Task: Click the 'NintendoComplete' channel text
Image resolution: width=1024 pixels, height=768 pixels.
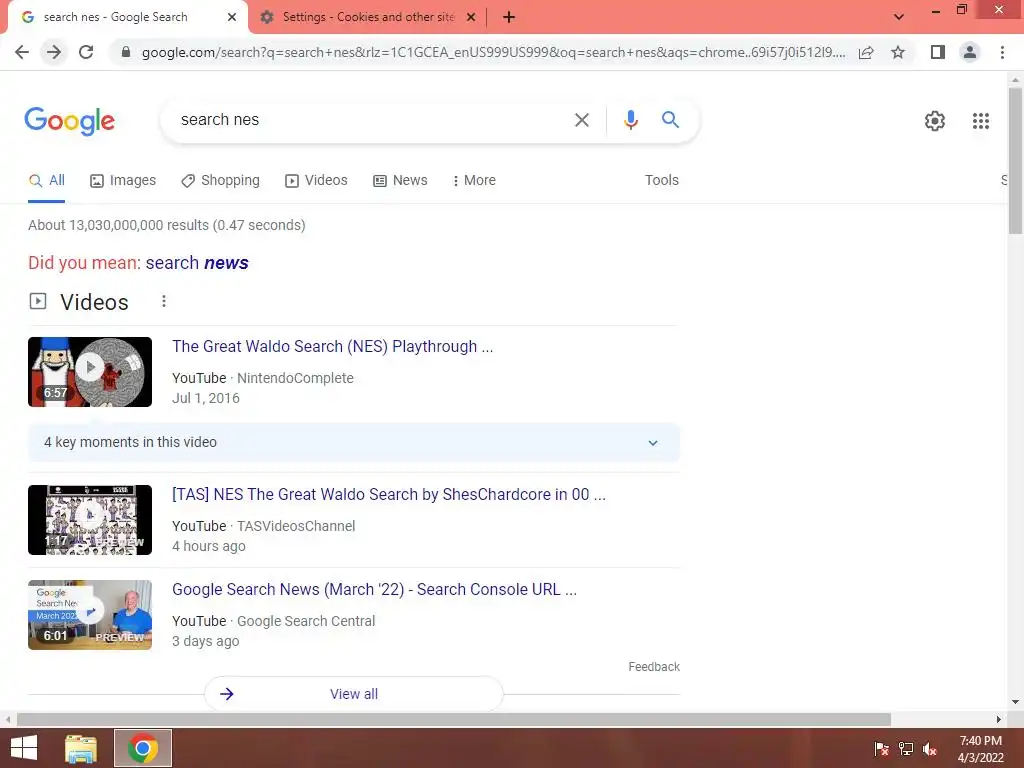Action: coord(295,378)
